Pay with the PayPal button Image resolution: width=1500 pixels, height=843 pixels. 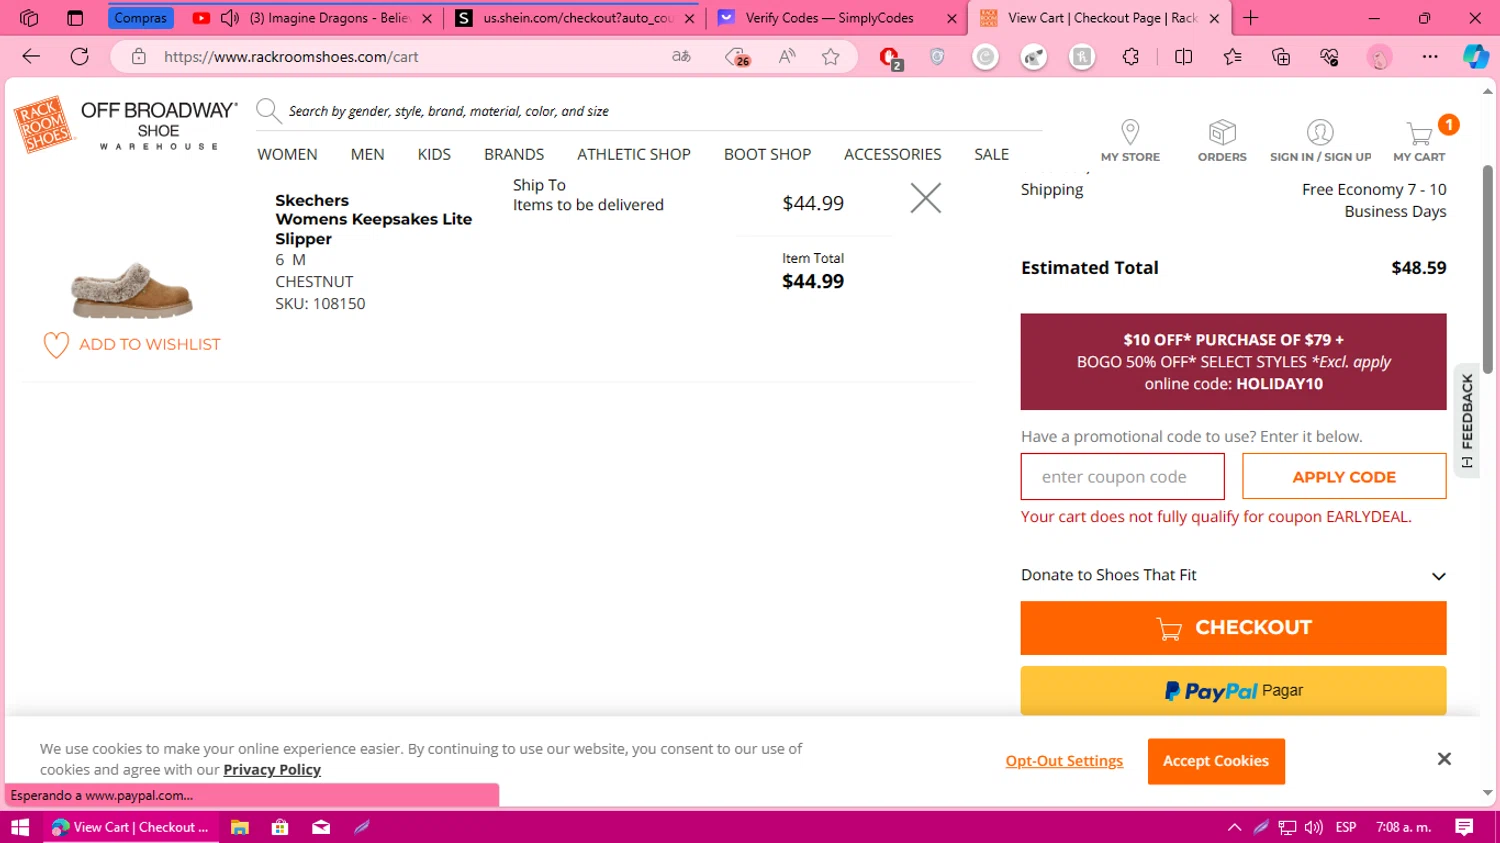tap(1233, 691)
